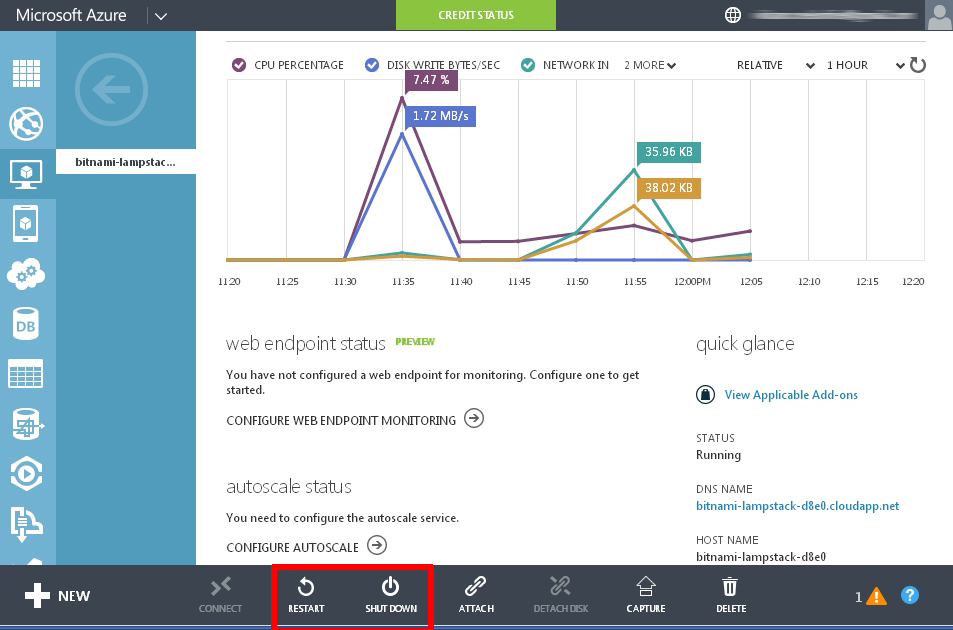The height and width of the screenshot is (630, 953).
Task: Open HDInsight database icon in sidebar
Action: 26,423
